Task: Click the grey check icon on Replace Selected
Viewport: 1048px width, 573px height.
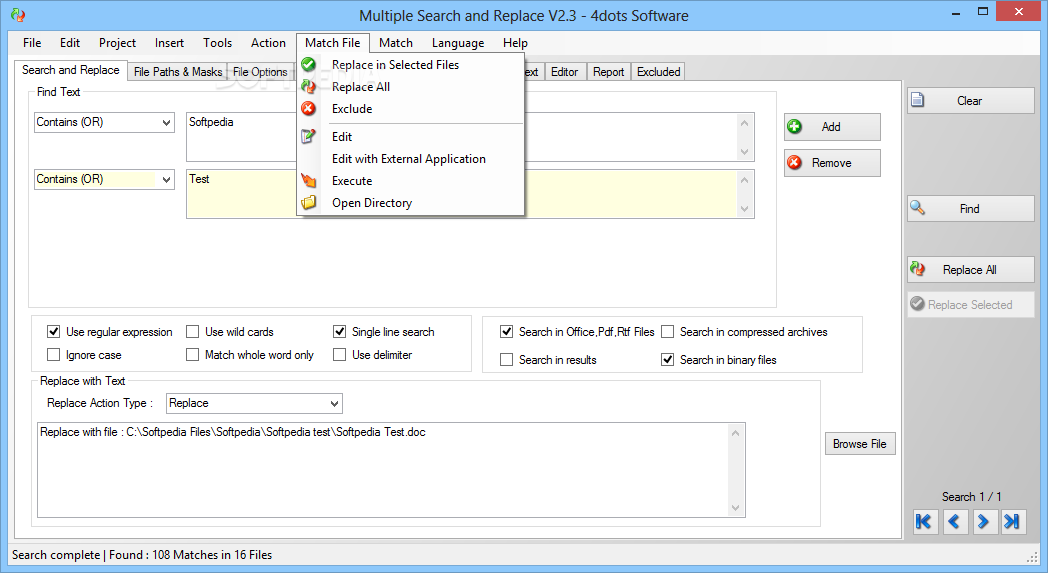Action: (918, 304)
